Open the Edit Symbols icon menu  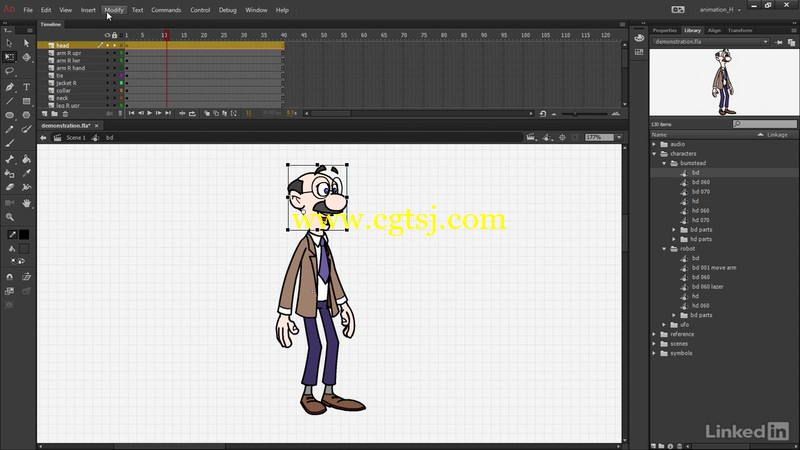547,138
